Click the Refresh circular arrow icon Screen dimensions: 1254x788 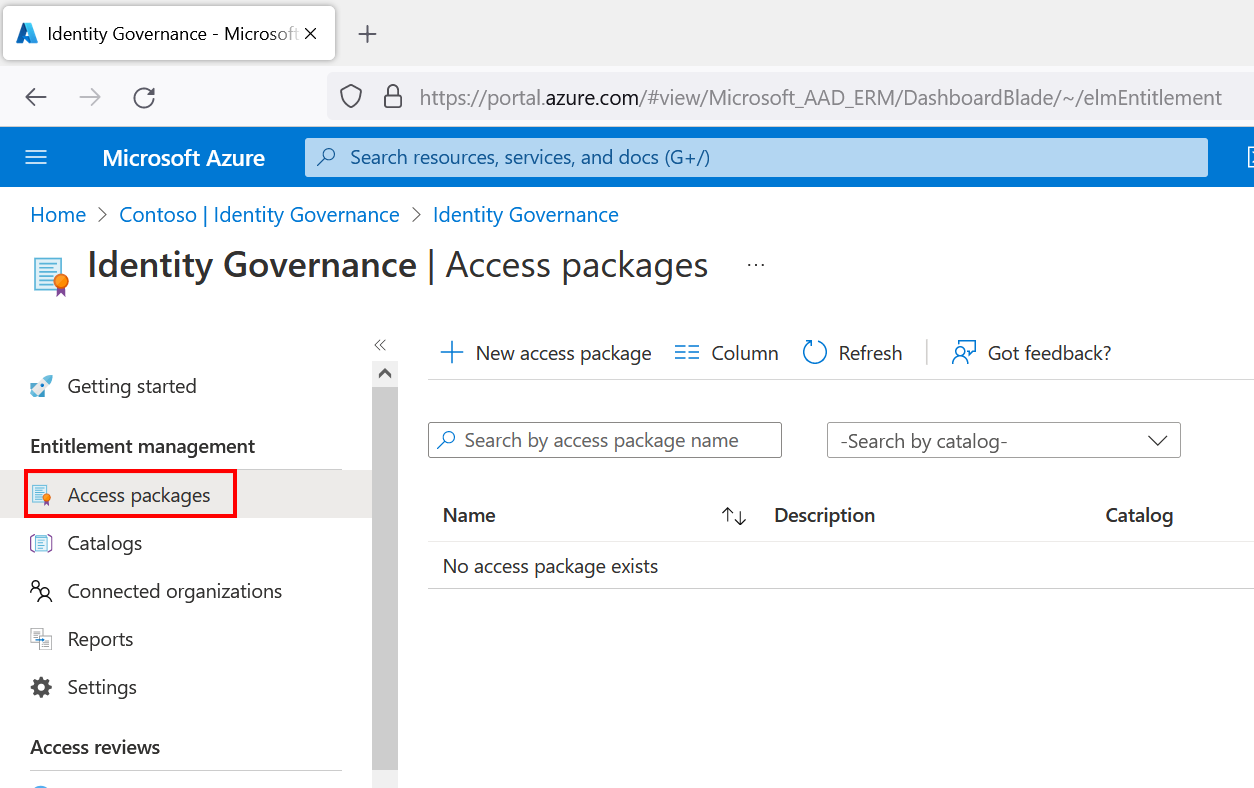click(815, 353)
